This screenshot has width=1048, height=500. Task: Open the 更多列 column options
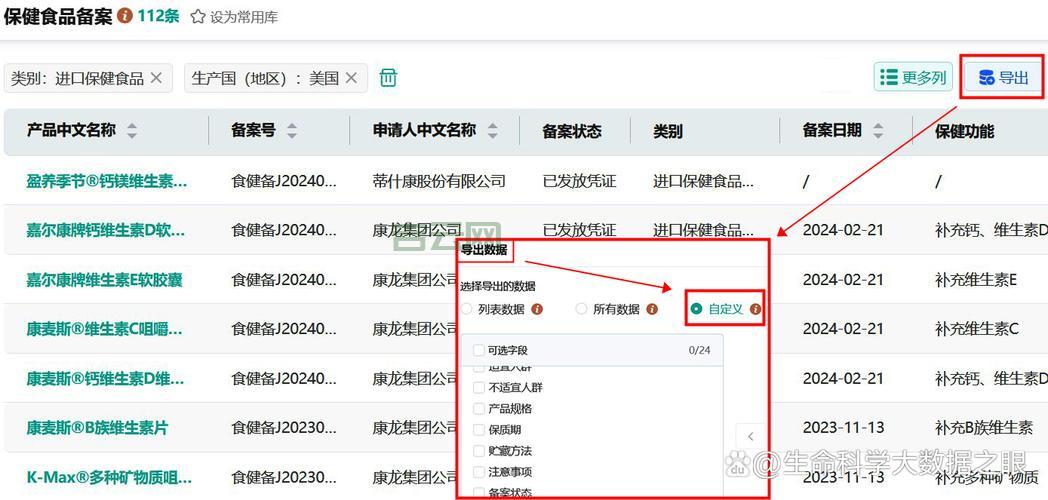(914, 78)
